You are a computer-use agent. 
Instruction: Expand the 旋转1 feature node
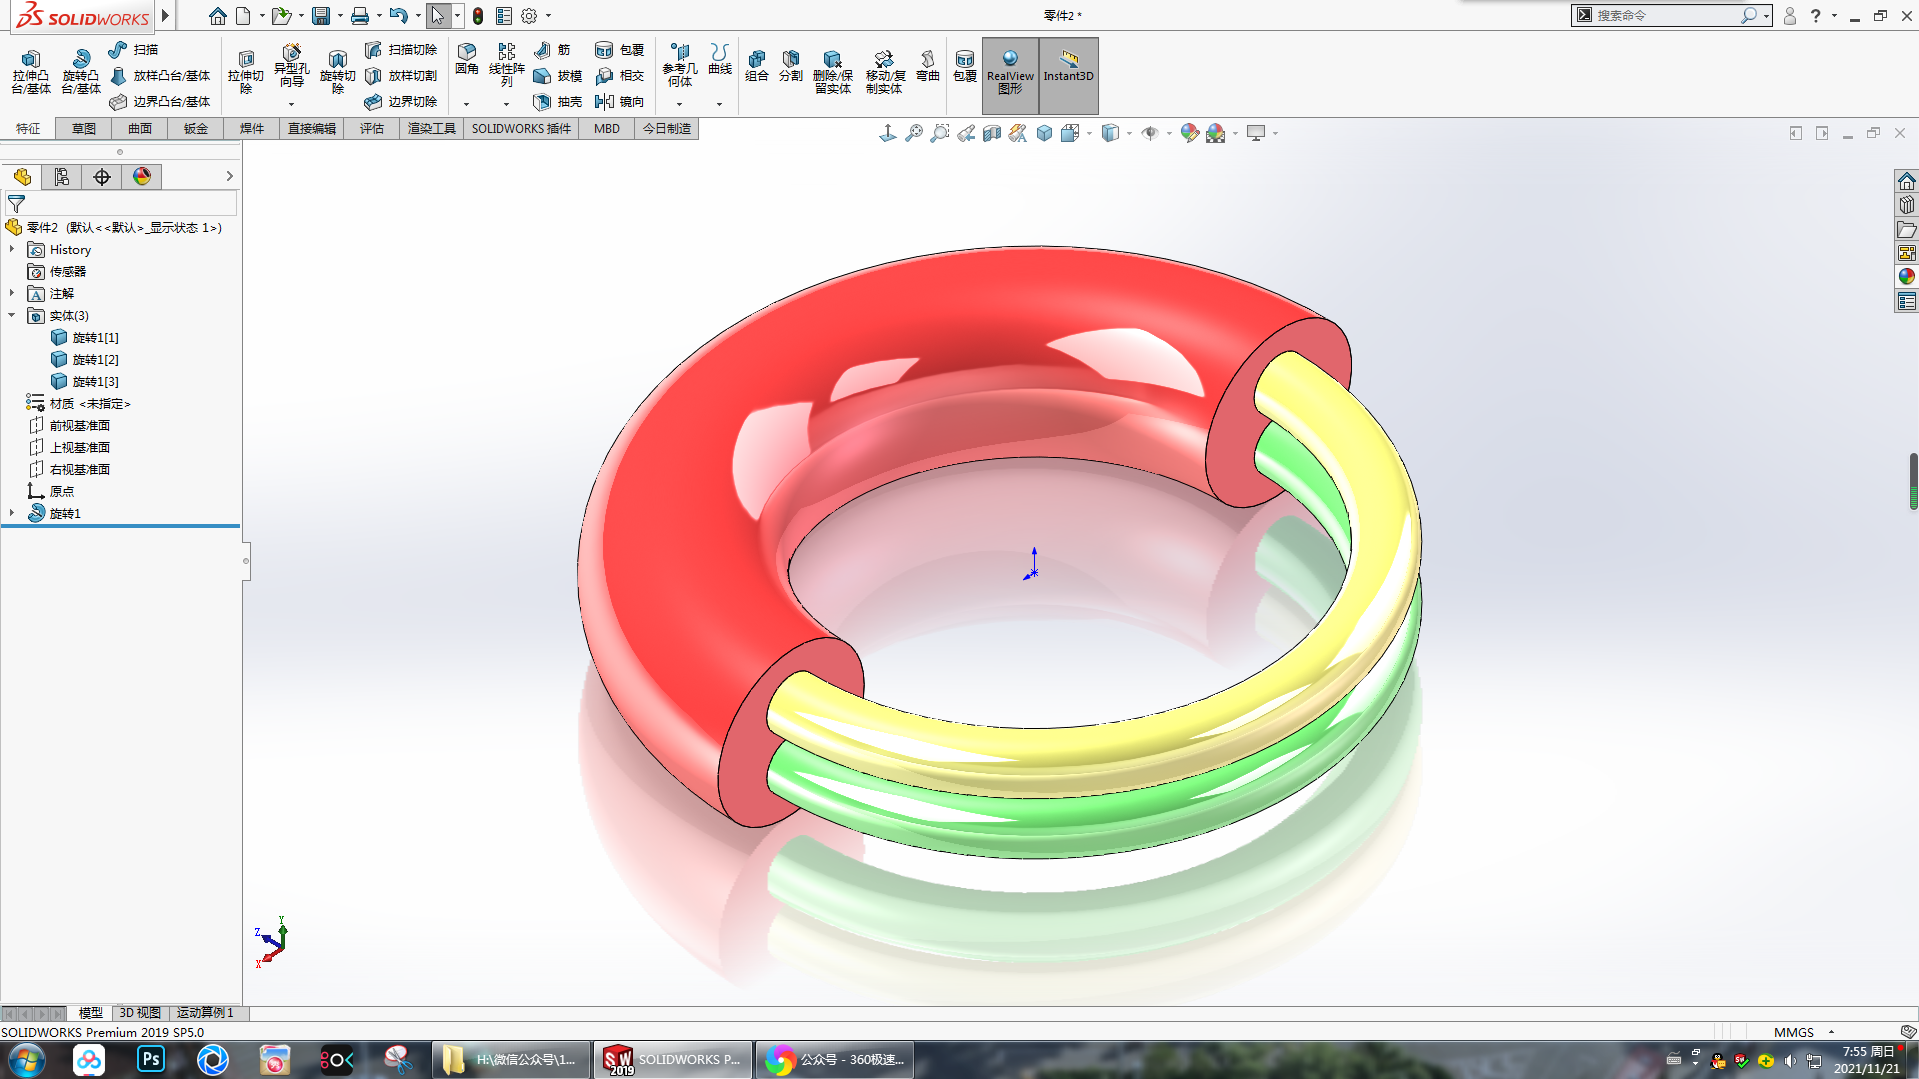click(x=12, y=513)
